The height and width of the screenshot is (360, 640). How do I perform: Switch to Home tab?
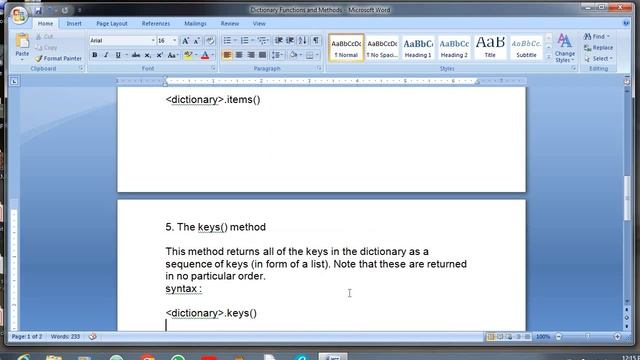point(45,24)
